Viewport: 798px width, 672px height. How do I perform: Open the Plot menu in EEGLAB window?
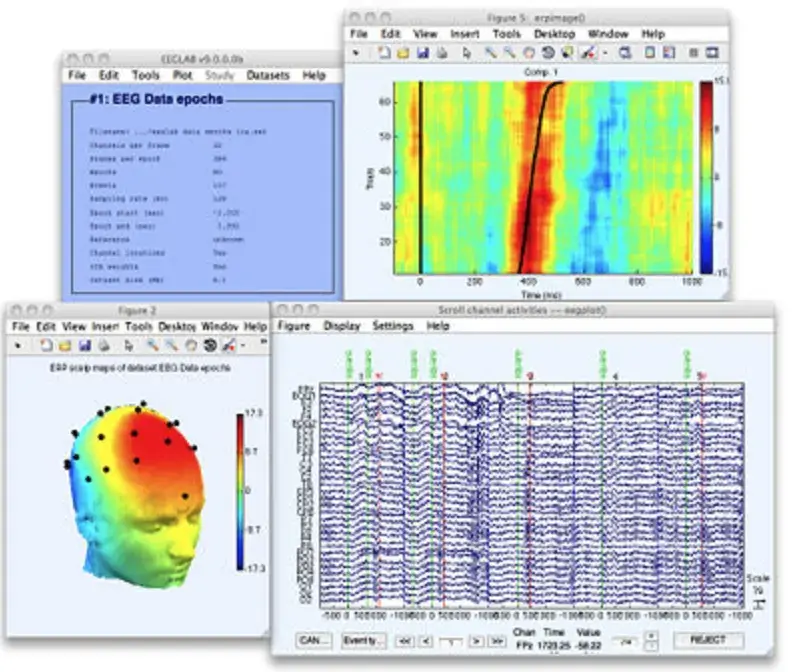[x=182, y=75]
